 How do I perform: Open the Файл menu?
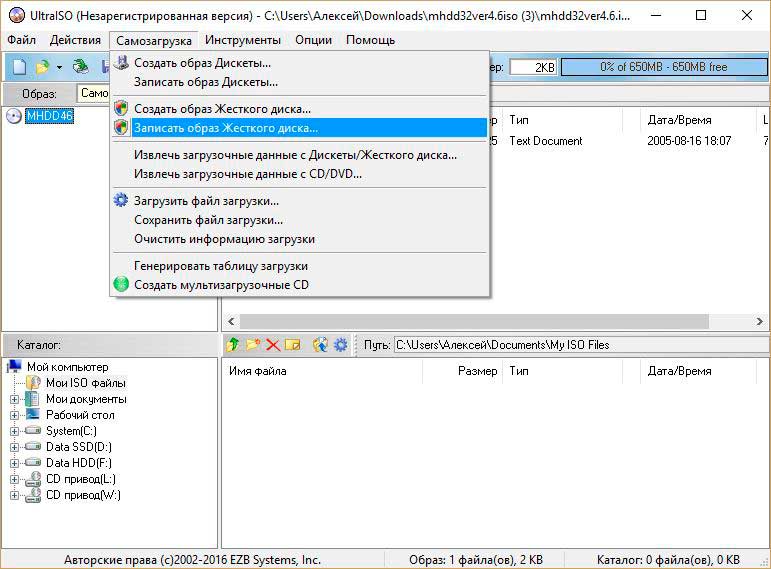point(21,40)
